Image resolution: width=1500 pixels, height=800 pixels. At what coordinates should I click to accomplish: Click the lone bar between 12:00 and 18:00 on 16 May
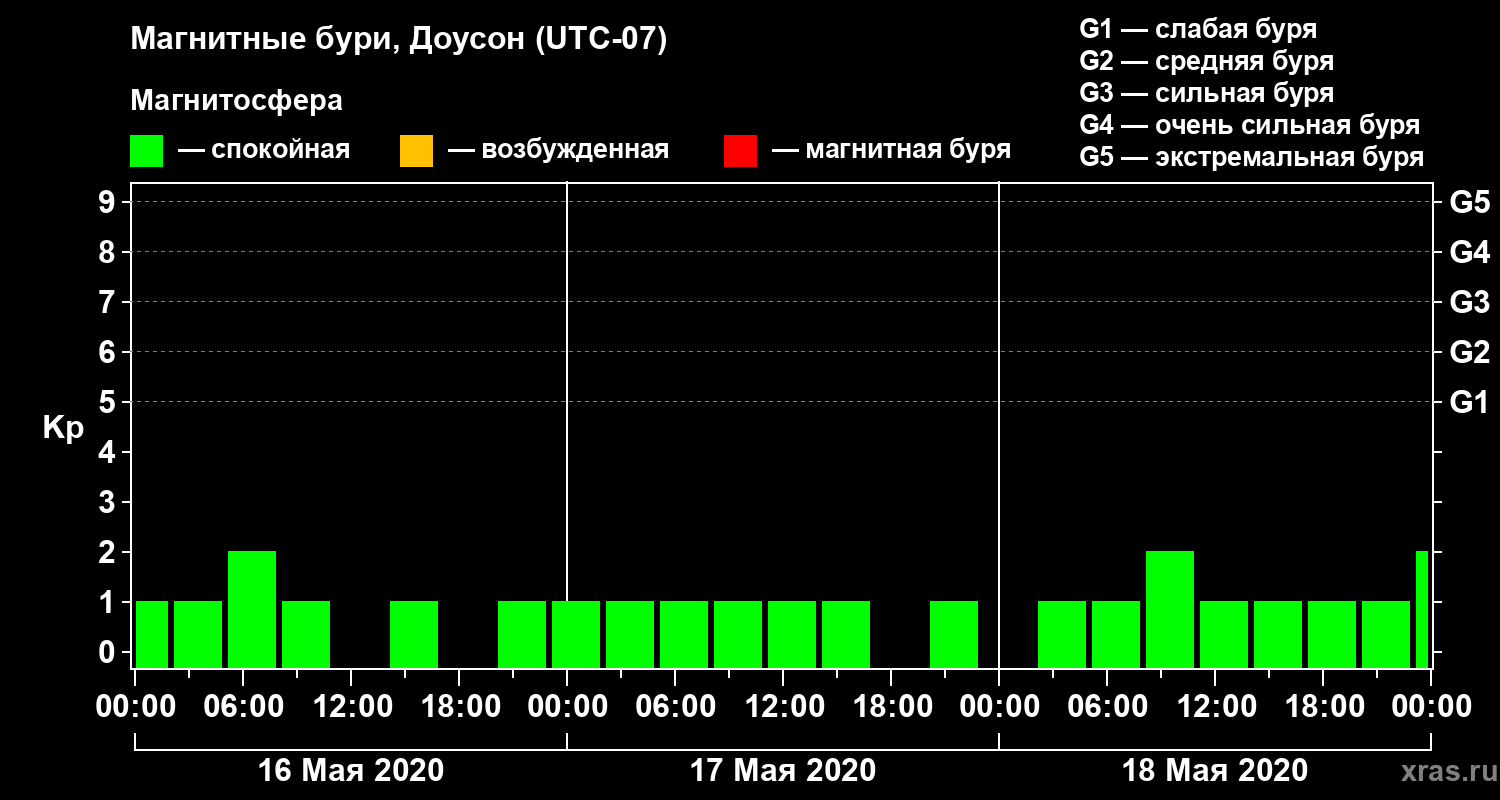414,634
